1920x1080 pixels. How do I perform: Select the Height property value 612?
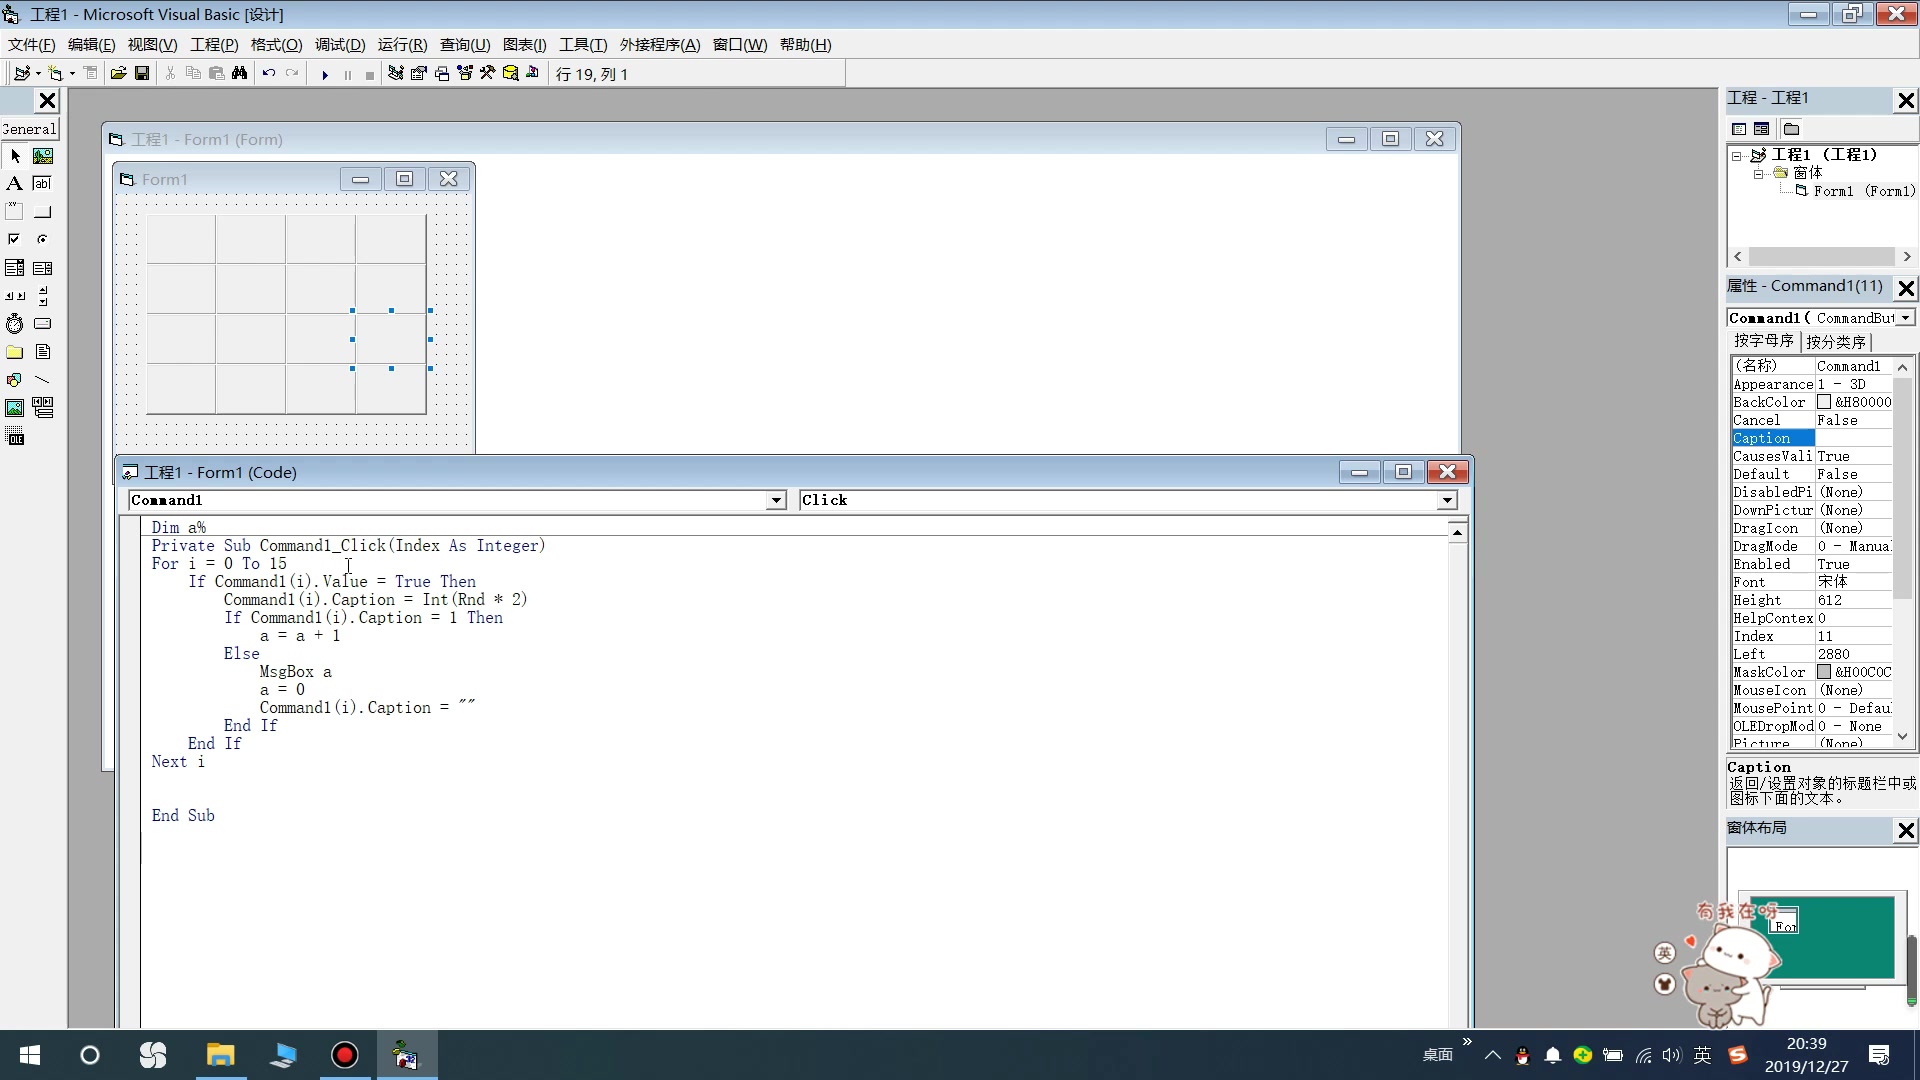point(1853,600)
